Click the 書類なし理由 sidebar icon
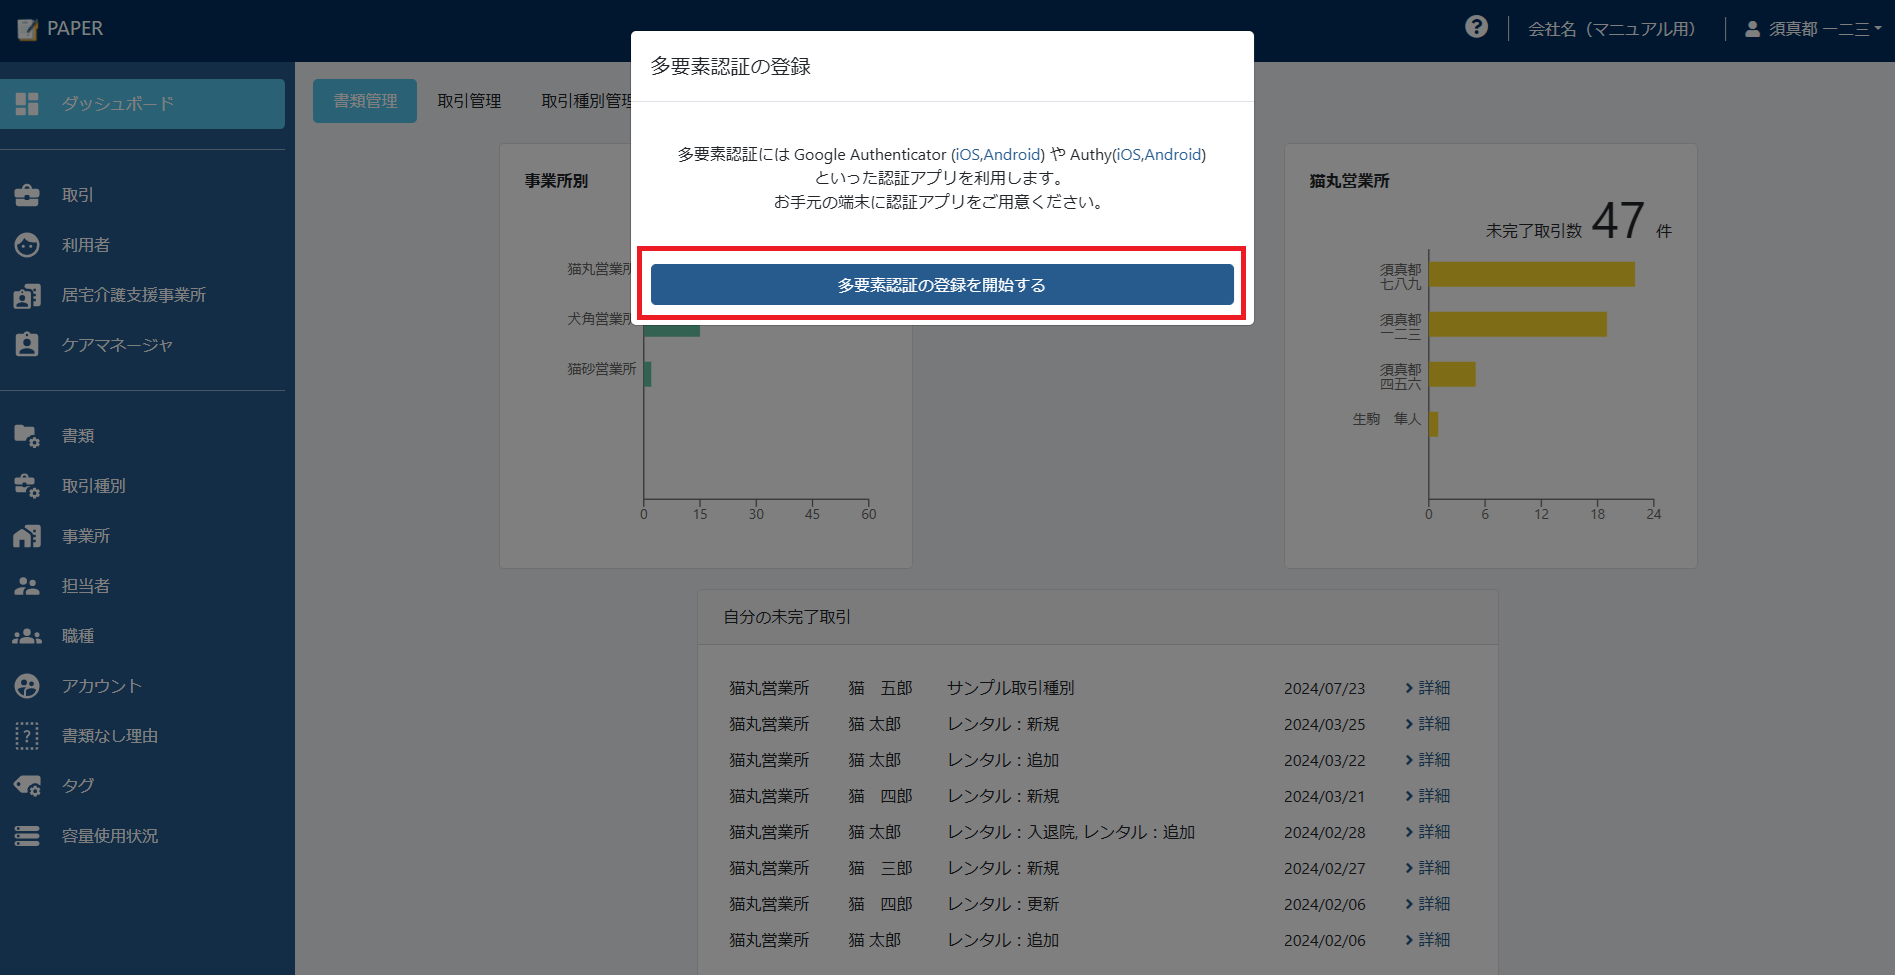Screen dimensions: 1895x975 click(27, 735)
